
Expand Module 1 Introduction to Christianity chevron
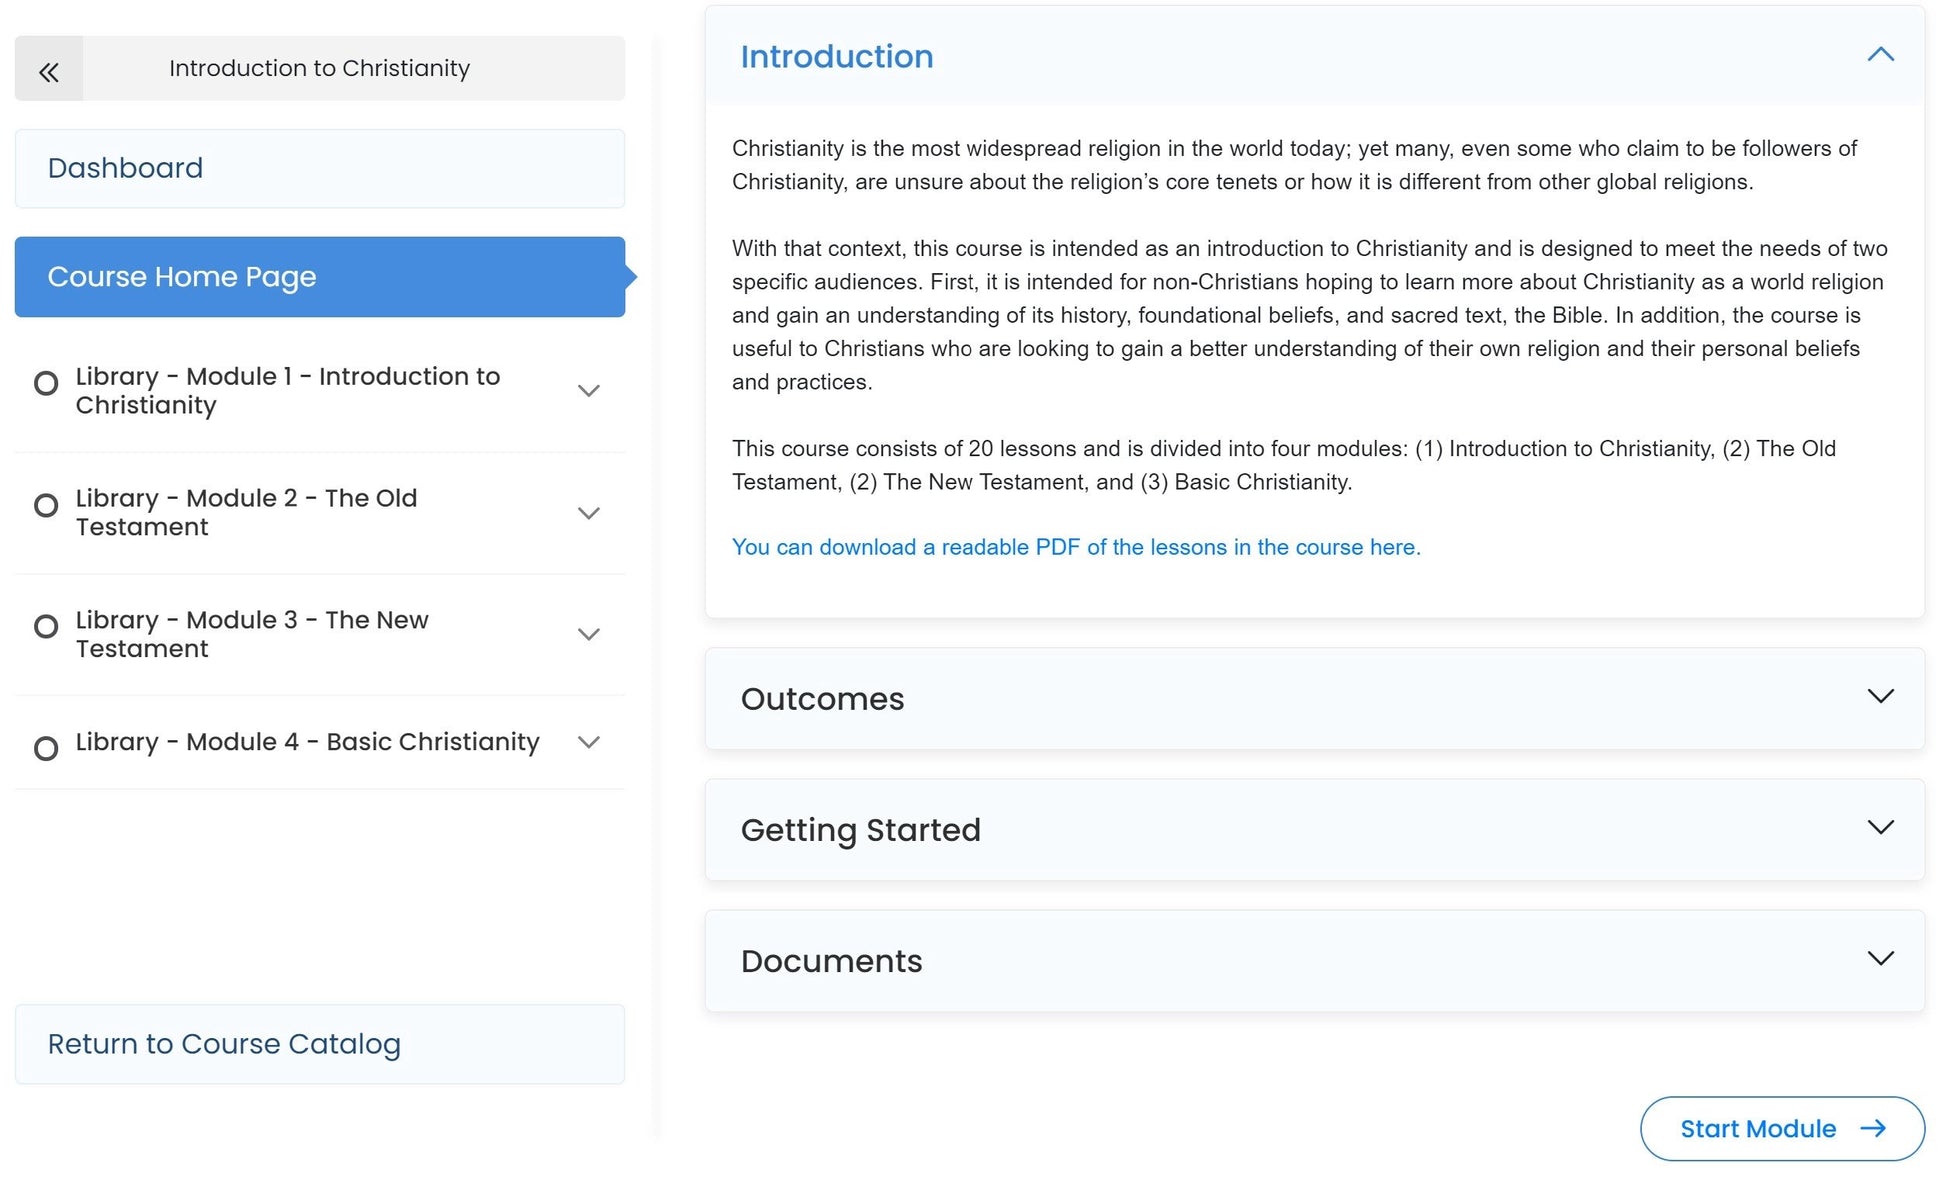(589, 391)
